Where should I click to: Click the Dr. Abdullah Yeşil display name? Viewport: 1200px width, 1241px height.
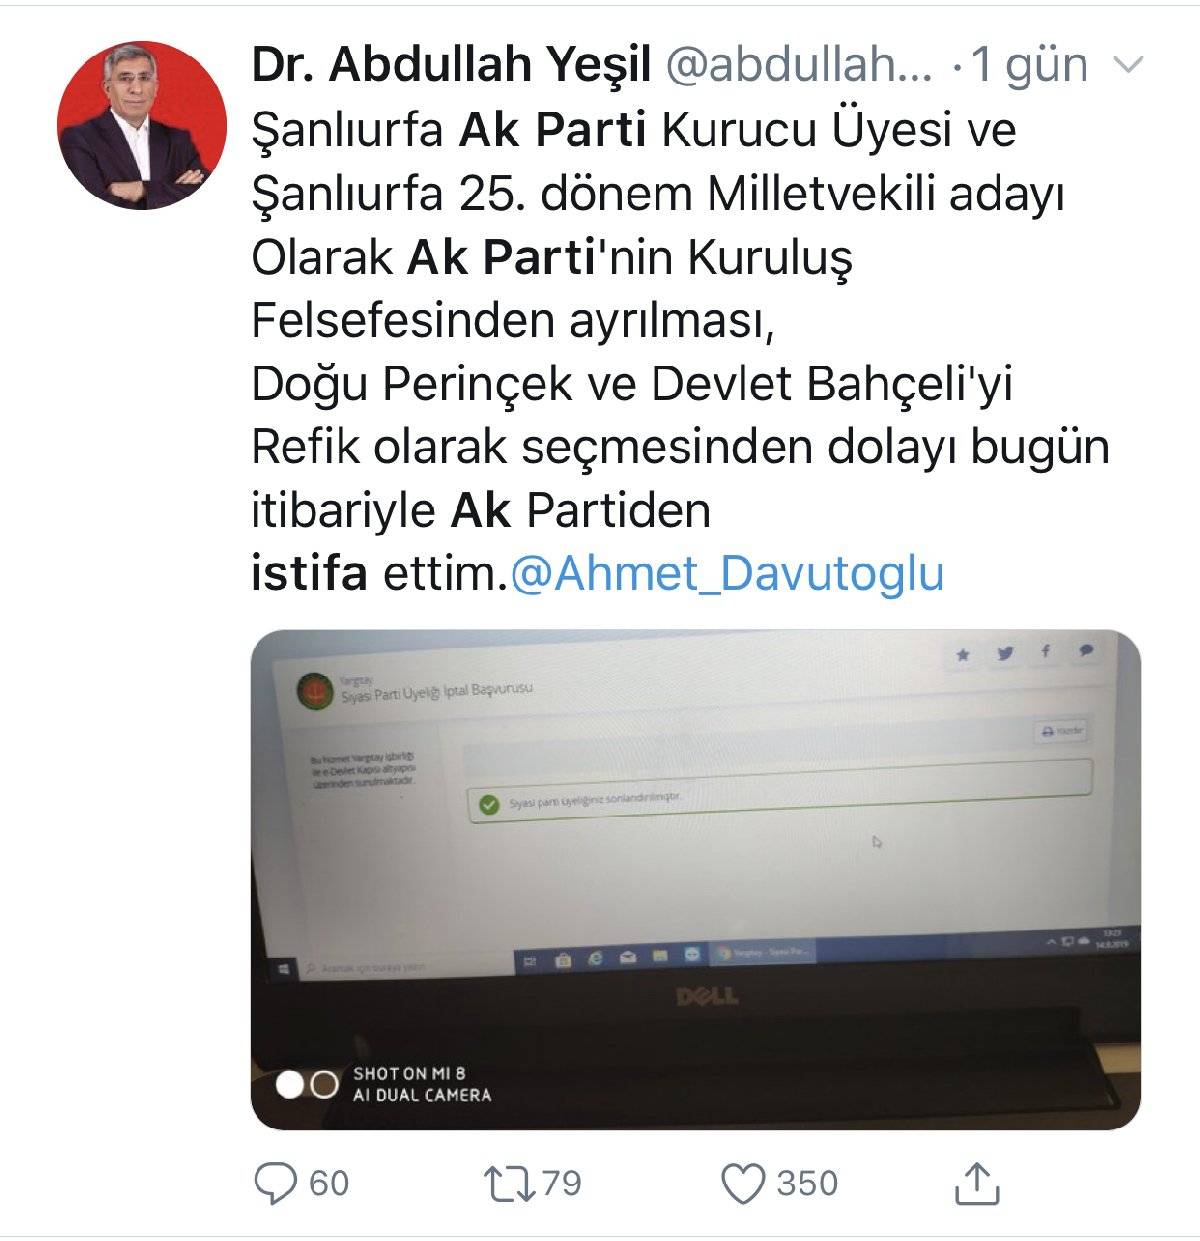(x=451, y=66)
